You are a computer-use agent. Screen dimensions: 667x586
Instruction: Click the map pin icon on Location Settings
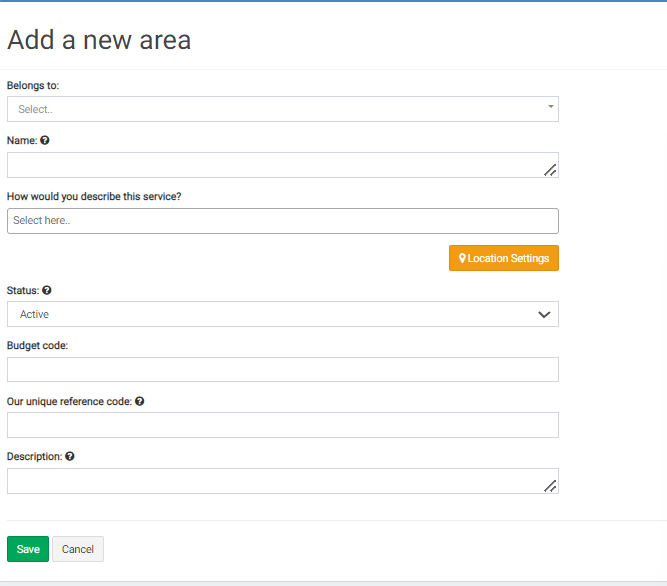click(x=462, y=258)
